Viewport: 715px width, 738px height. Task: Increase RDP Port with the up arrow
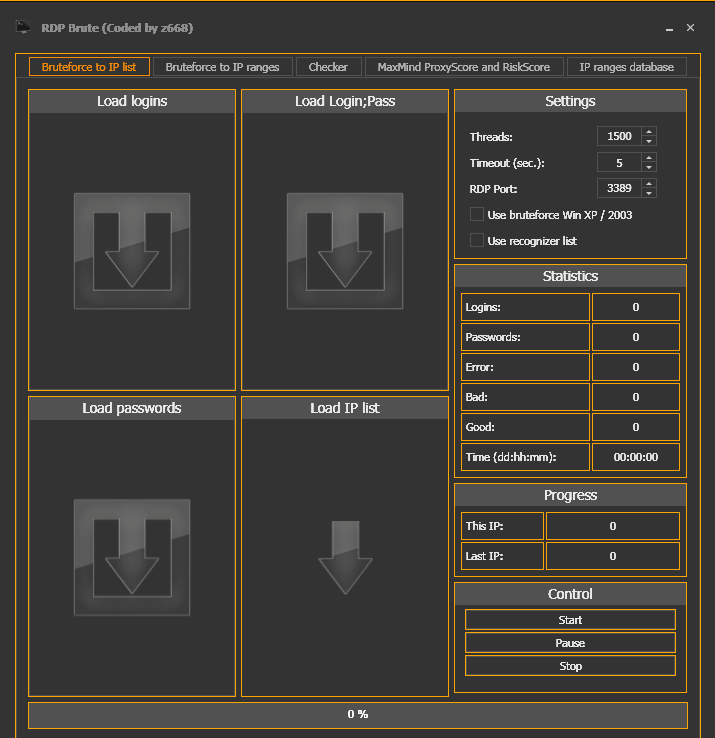pos(649,183)
